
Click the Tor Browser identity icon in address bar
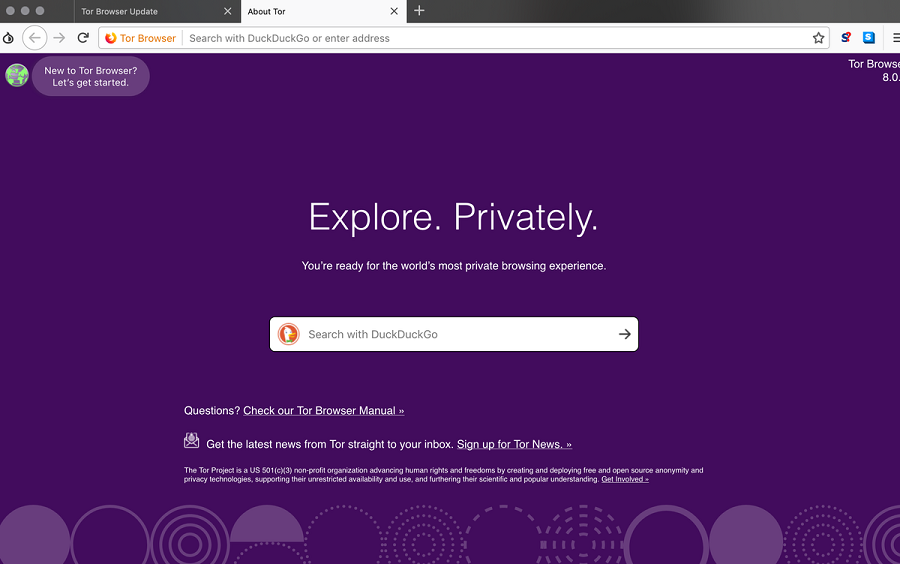click(111, 38)
